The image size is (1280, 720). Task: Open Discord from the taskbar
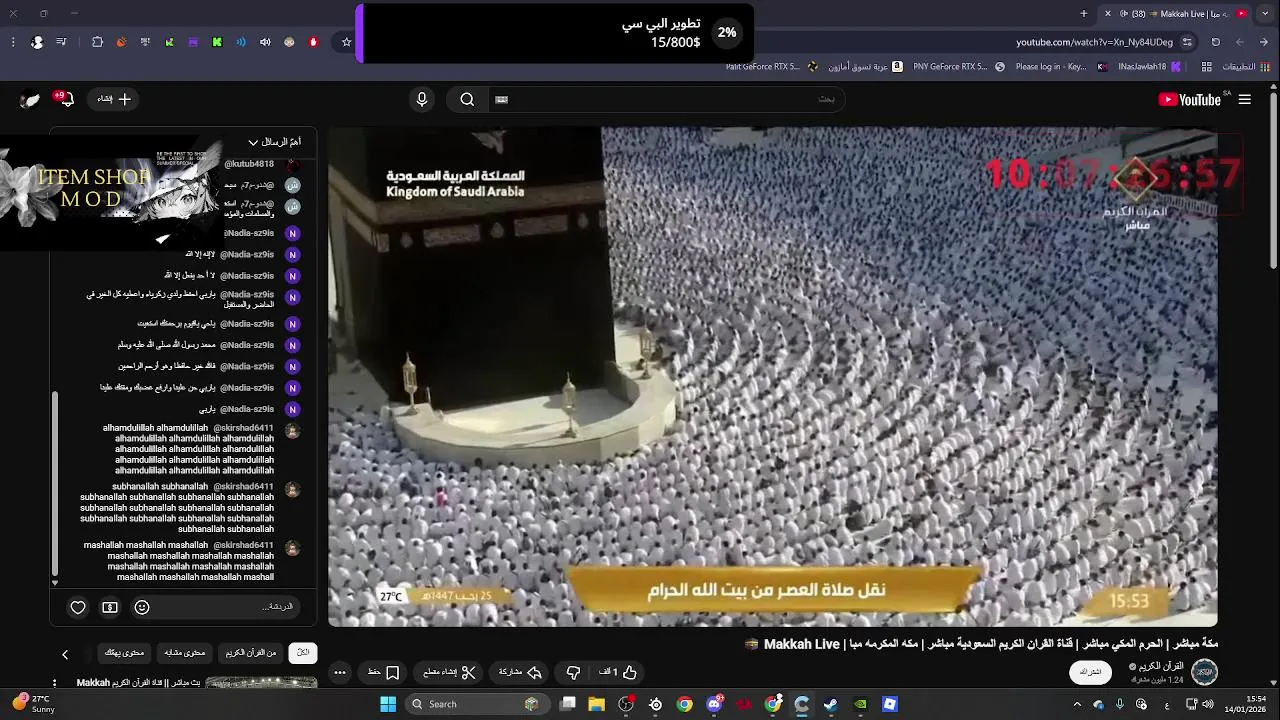tap(714, 704)
